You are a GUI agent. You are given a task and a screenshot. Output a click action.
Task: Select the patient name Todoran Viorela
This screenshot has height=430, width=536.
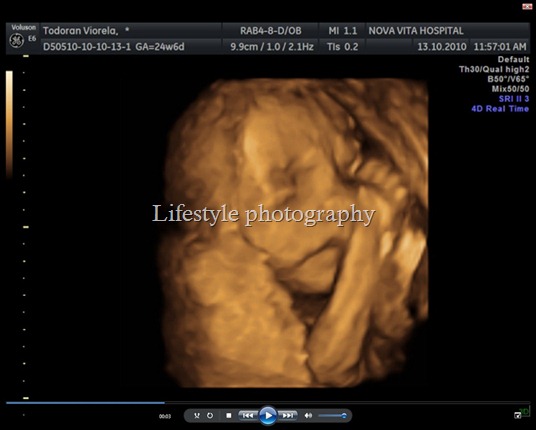[x=80, y=31]
